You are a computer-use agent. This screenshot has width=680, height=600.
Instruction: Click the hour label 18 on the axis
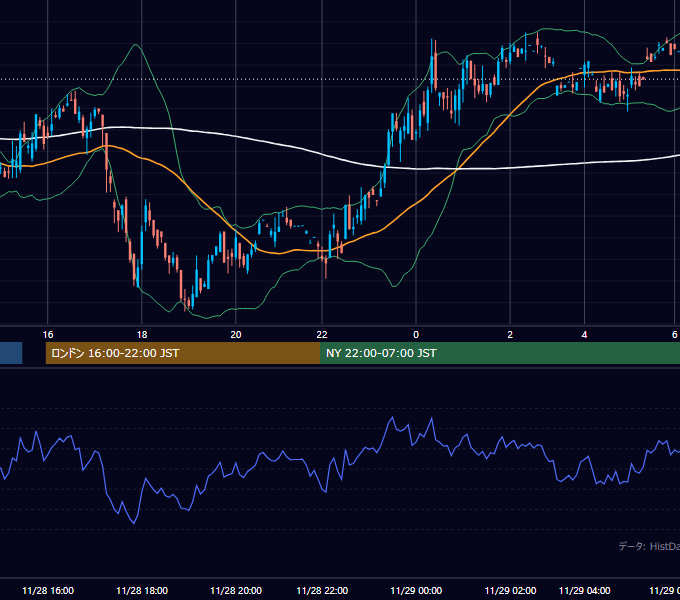[142, 335]
